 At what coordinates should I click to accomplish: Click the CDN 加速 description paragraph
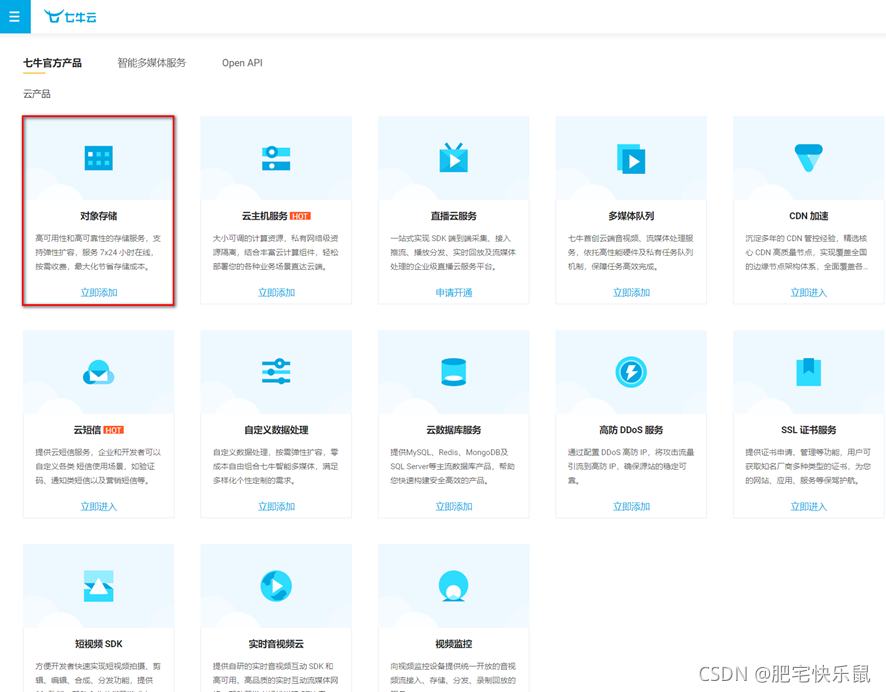[x=807, y=253]
